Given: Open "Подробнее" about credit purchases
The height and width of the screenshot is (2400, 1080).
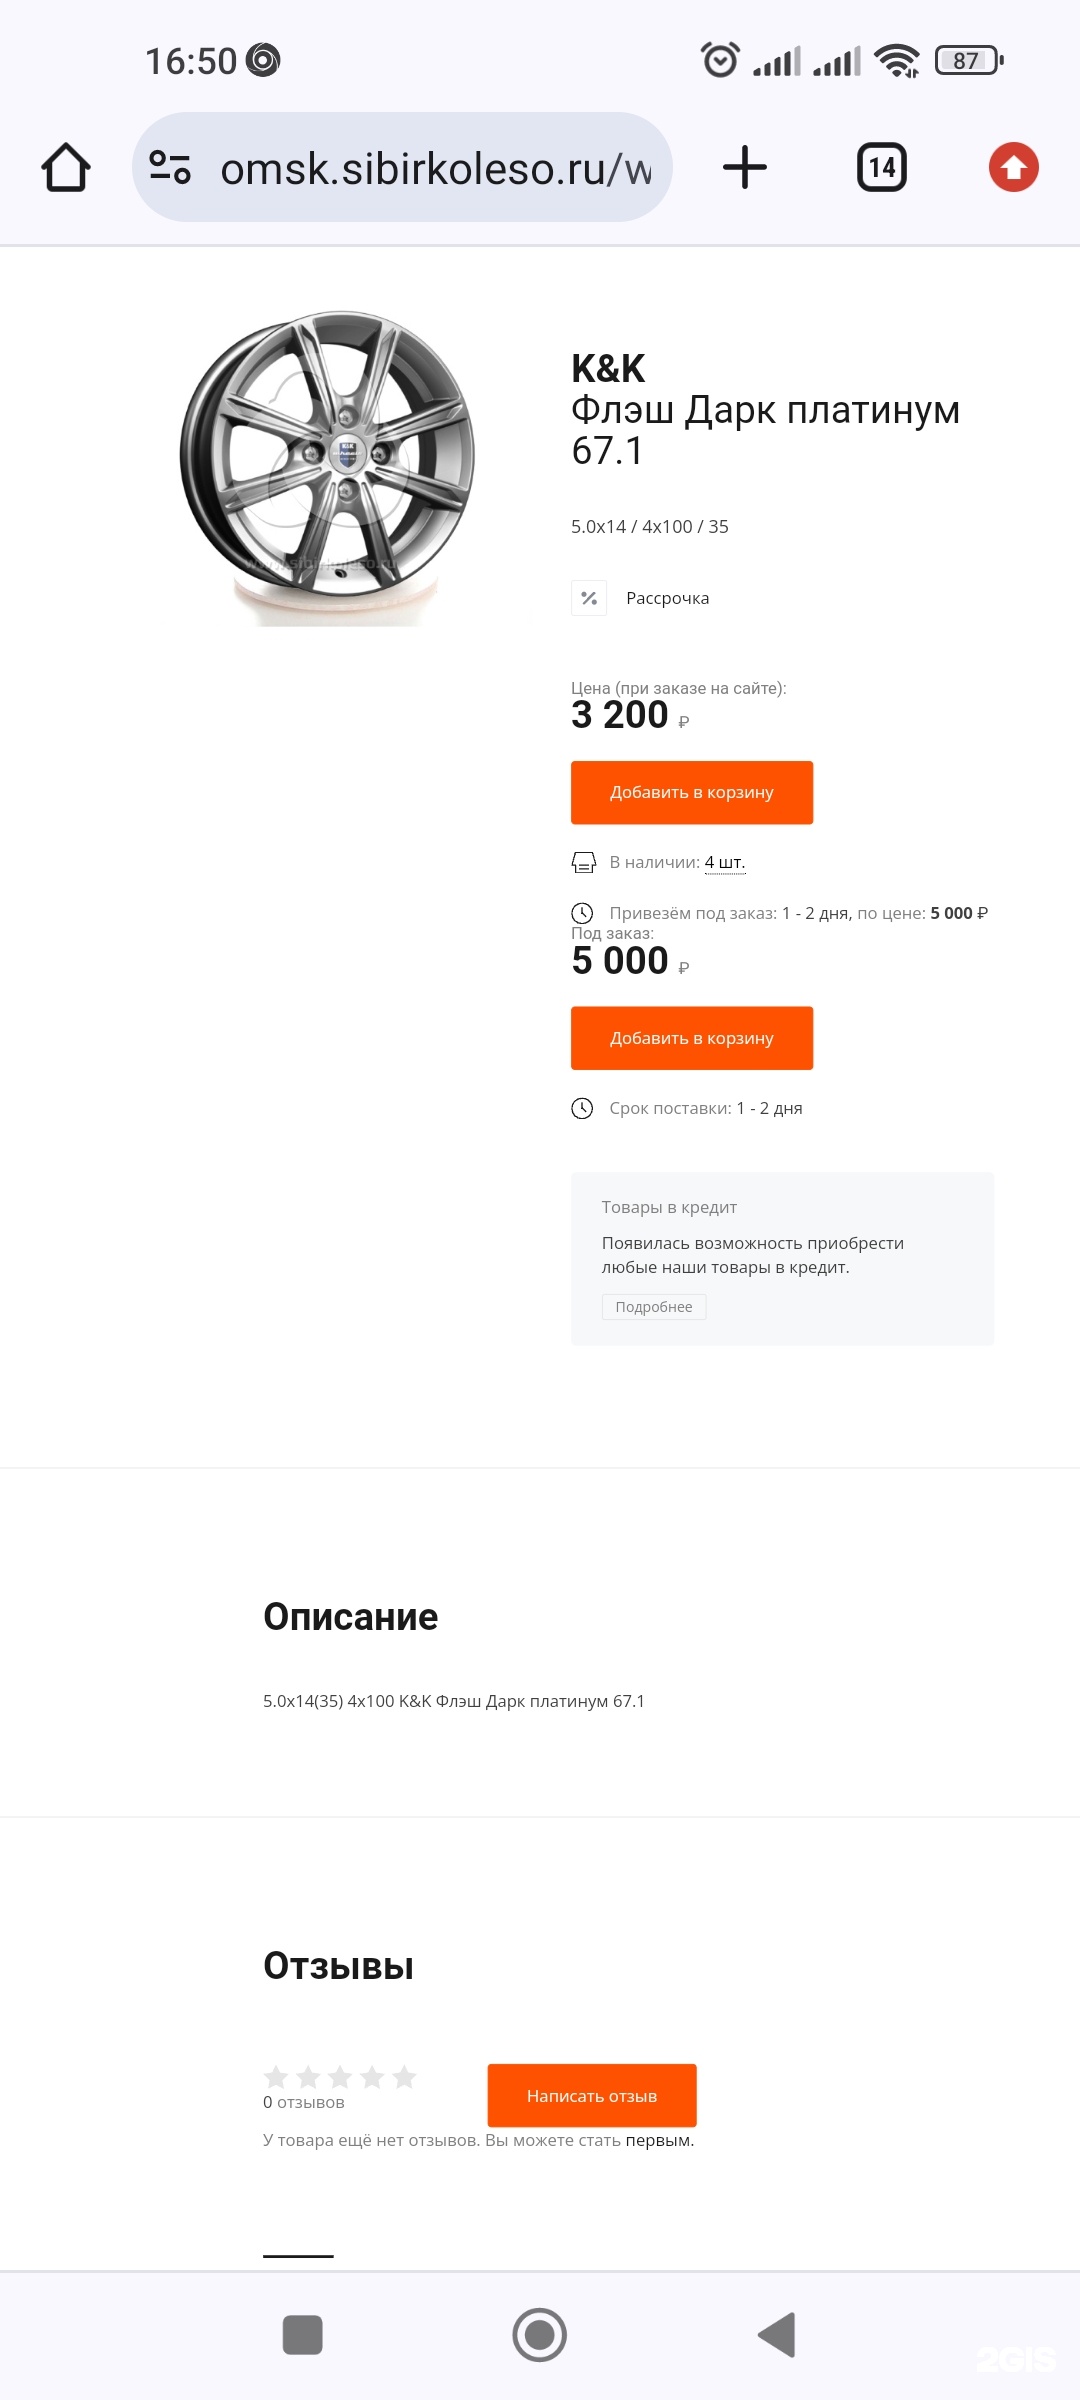Looking at the screenshot, I should coord(654,1307).
